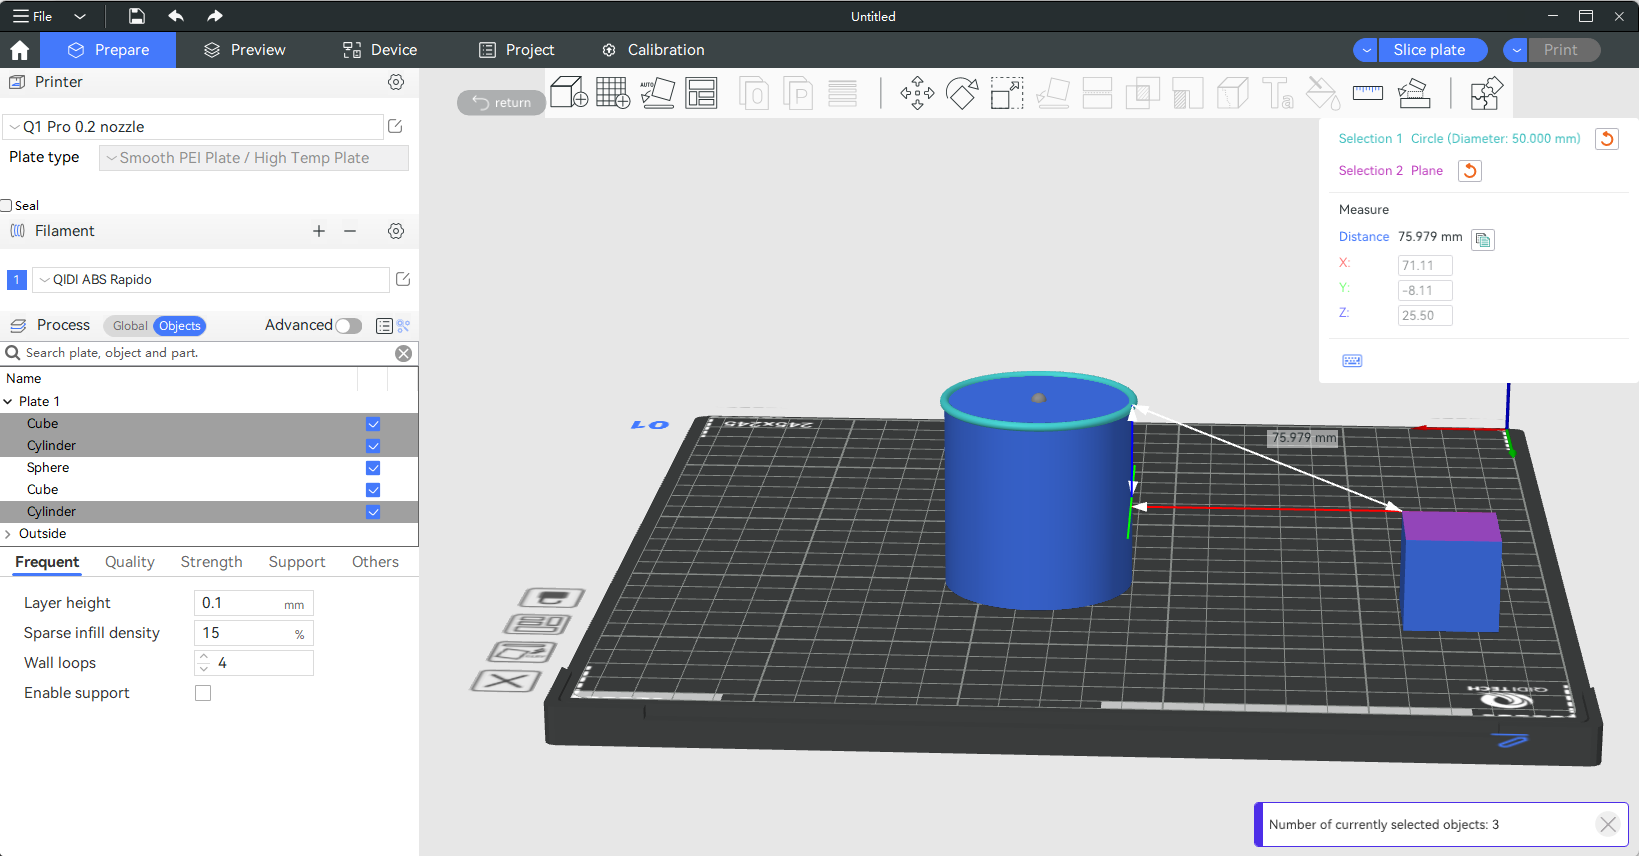The height and width of the screenshot is (856, 1639).
Task: Check the Enable support checkbox
Action: 203,693
